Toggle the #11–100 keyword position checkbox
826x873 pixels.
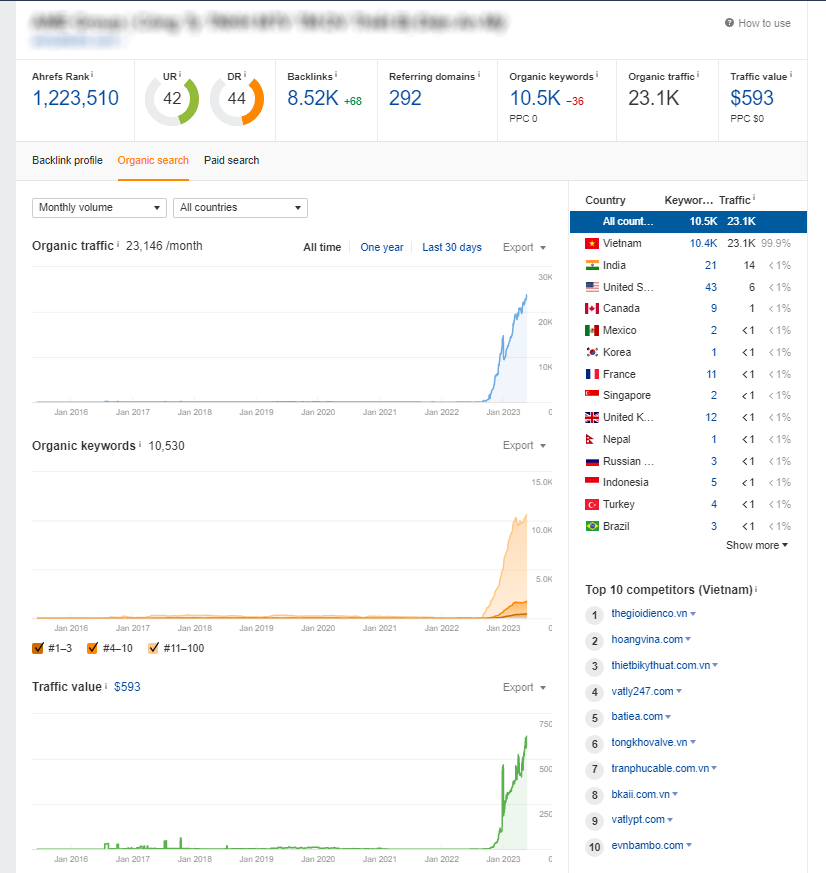pyautogui.click(x=153, y=648)
